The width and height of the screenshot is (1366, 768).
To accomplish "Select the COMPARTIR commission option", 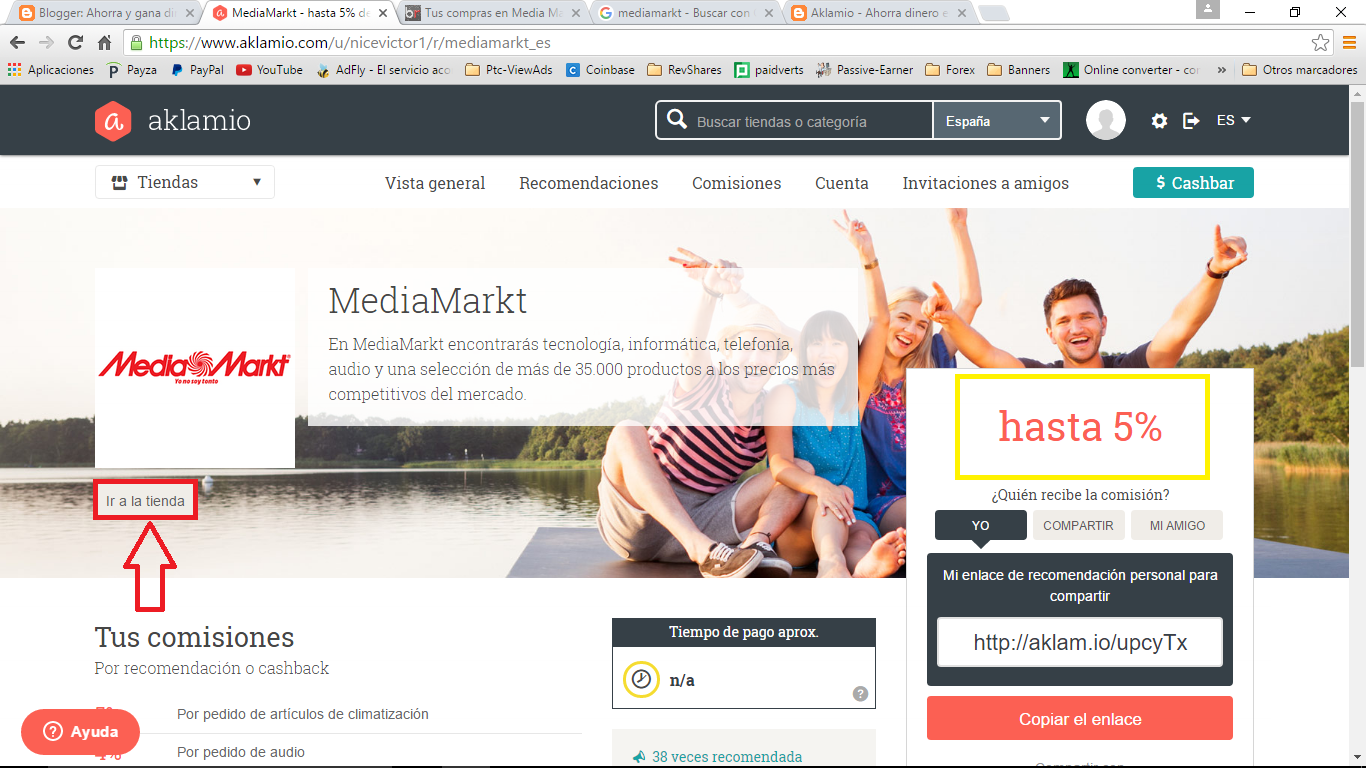I will point(1078,525).
